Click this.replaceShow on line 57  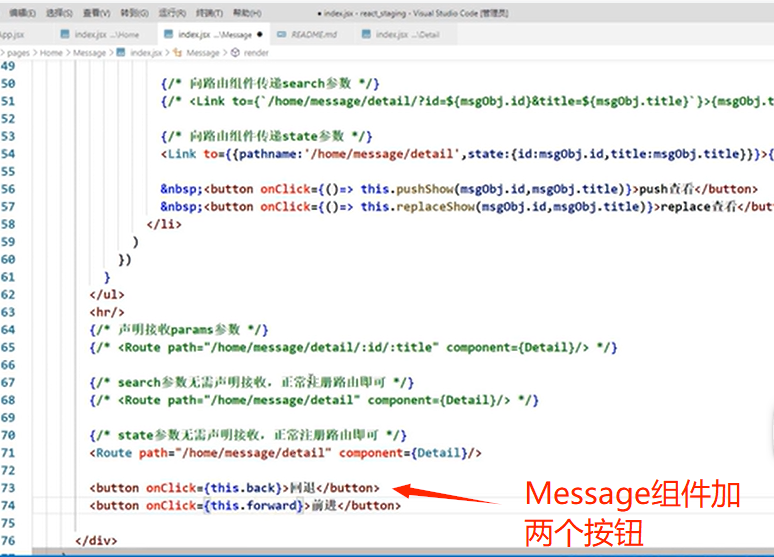click(x=418, y=207)
